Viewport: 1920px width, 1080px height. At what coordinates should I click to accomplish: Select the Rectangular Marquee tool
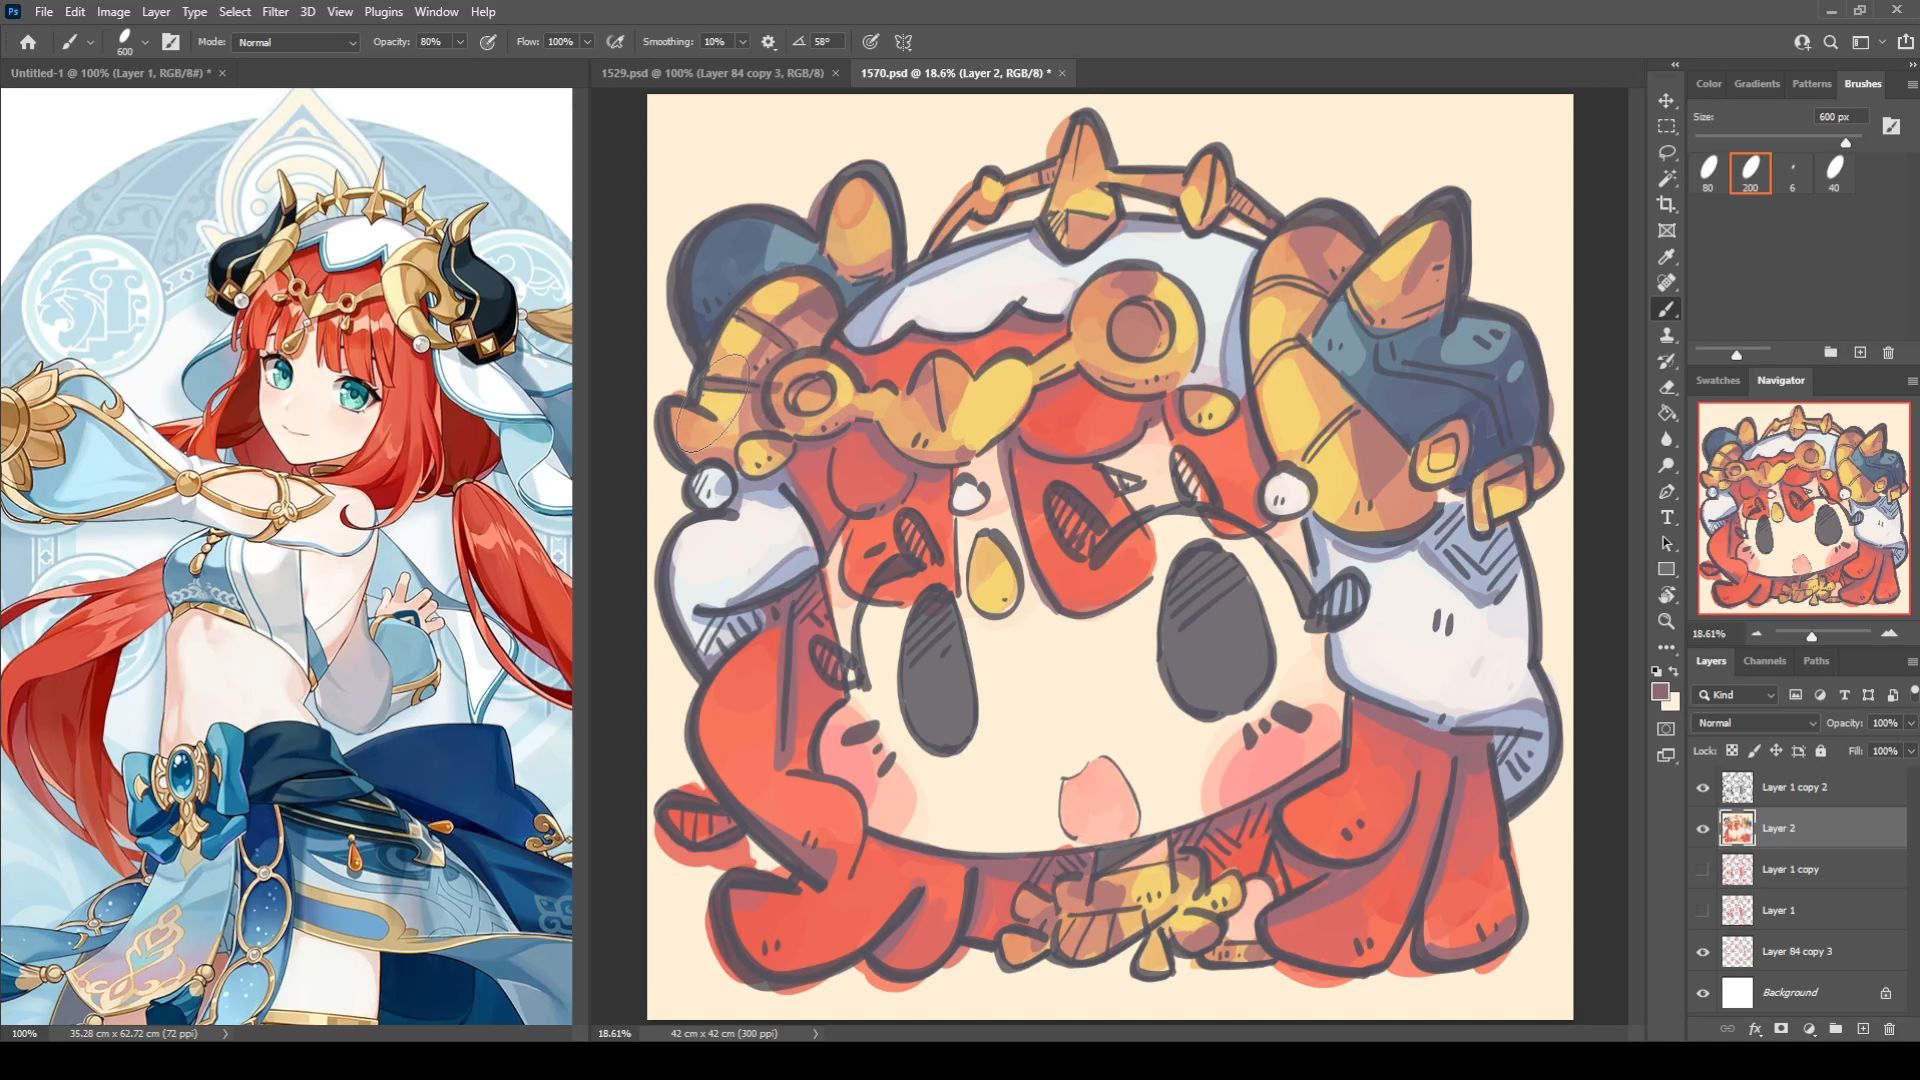click(x=1666, y=126)
